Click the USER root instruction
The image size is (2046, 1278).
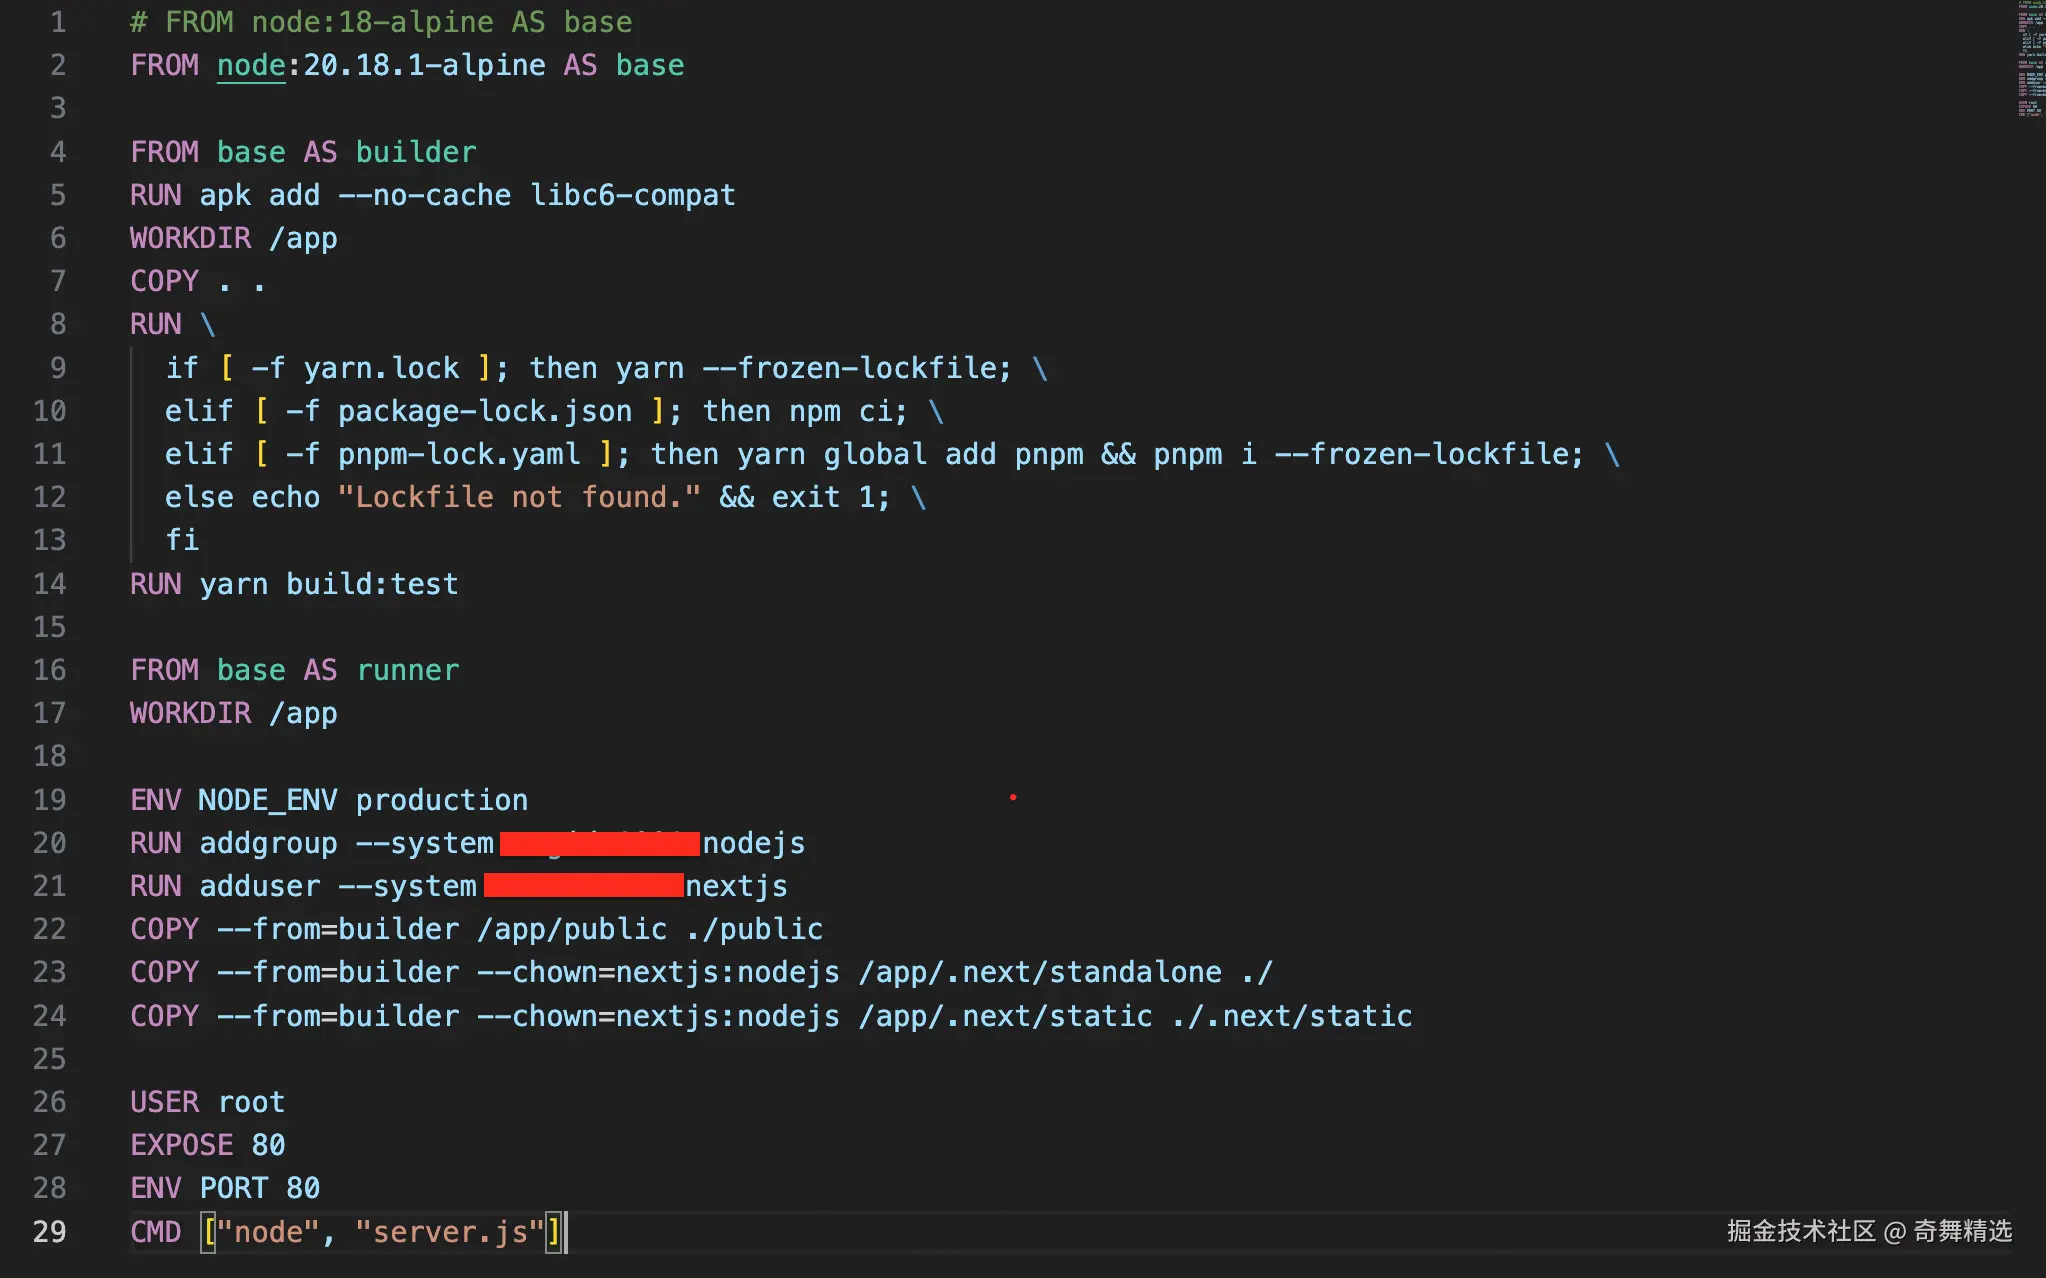point(207,1102)
